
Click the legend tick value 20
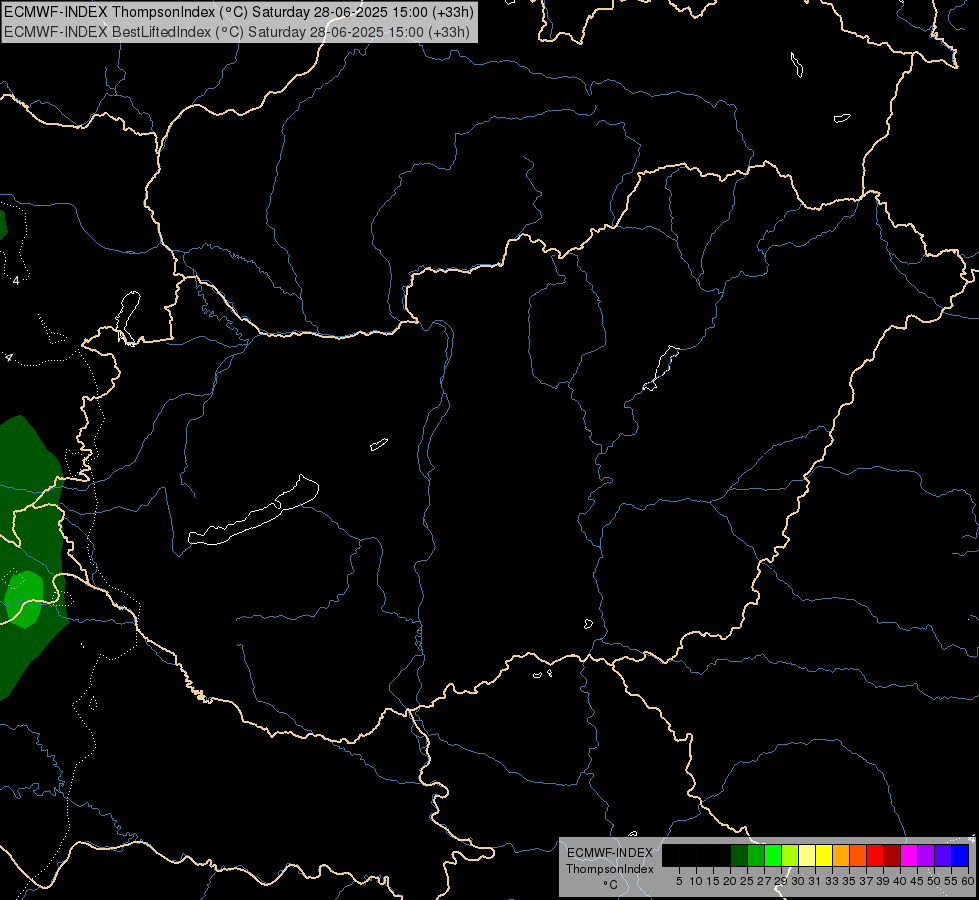click(x=730, y=881)
